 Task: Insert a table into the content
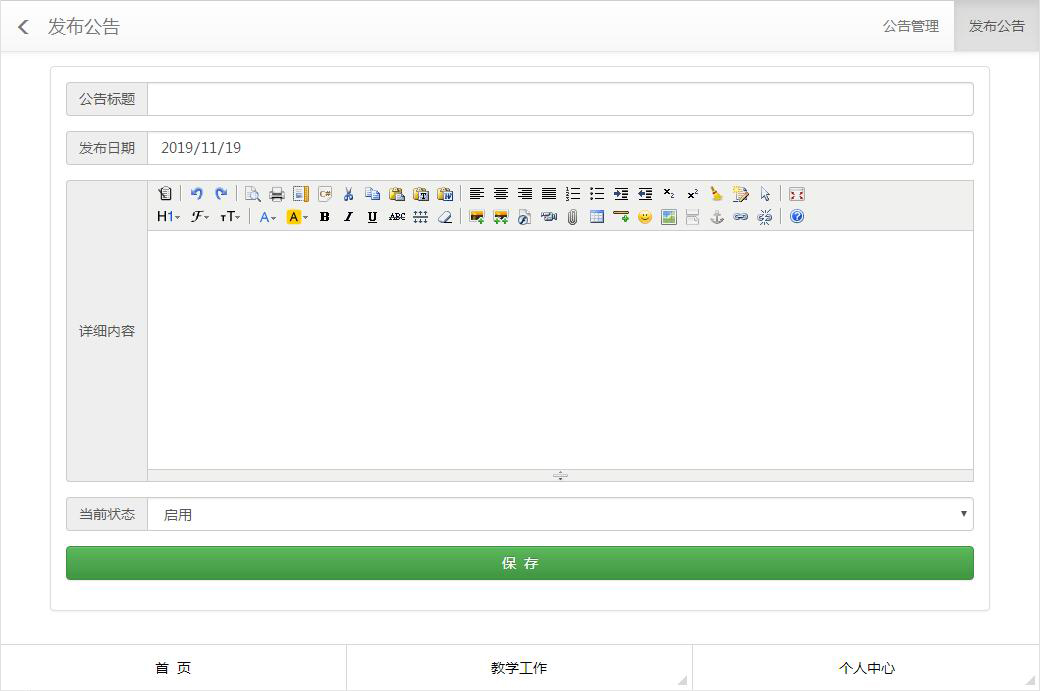click(597, 217)
